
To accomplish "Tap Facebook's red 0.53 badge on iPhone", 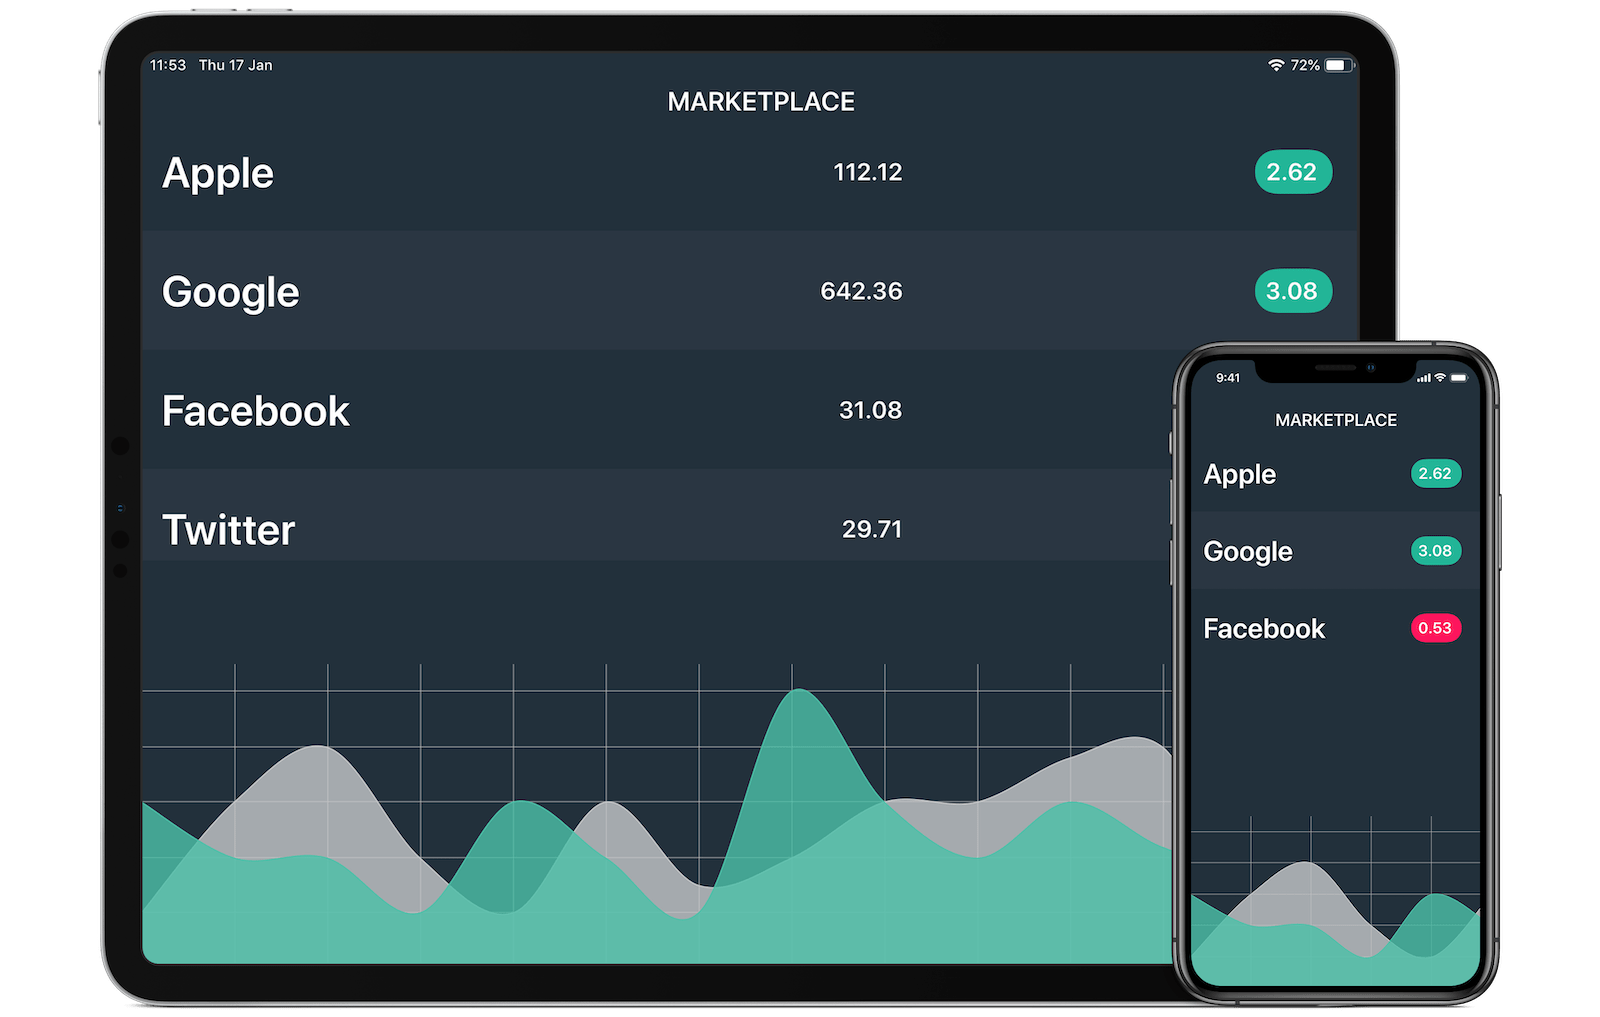I will (x=1436, y=628).
